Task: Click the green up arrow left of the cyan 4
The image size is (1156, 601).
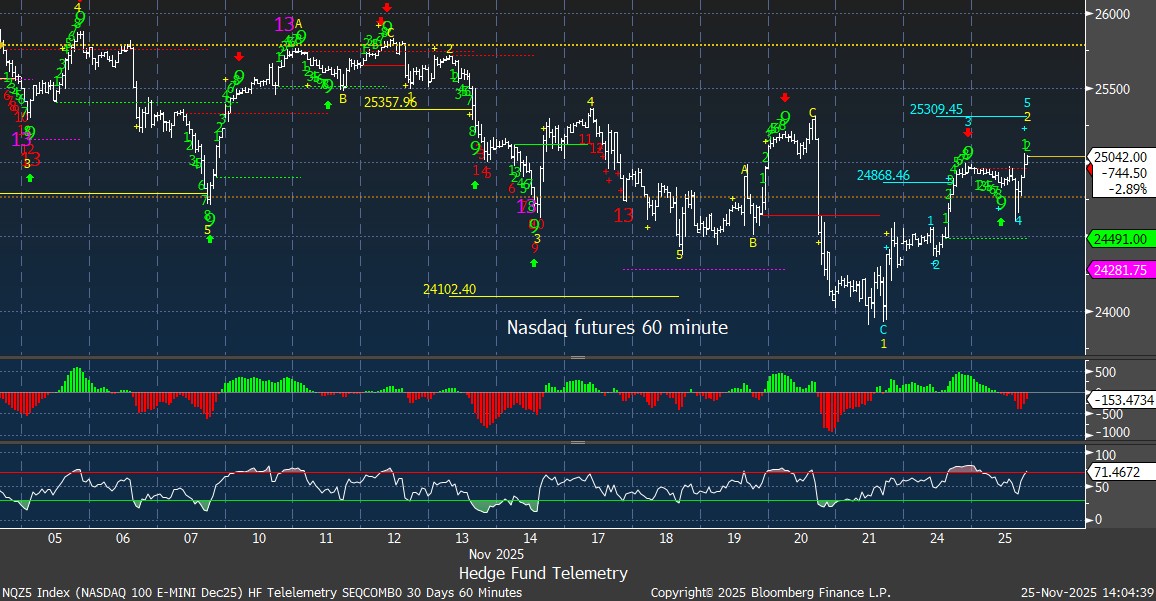Action: 1001,221
